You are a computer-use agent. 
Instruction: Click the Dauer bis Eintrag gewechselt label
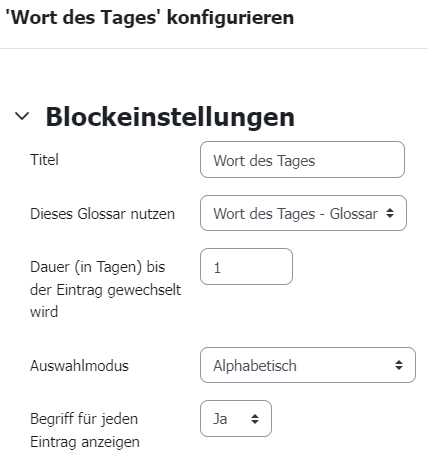click(x=105, y=289)
